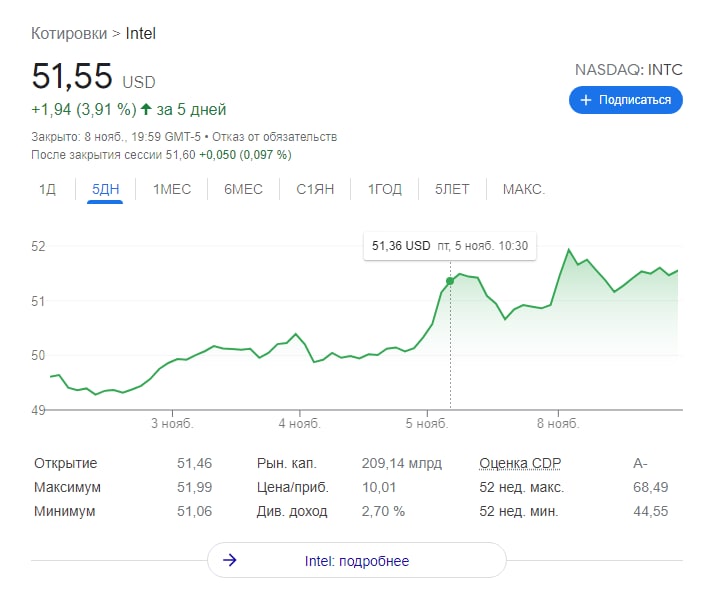Switch to the 1МЕС chart range
The image size is (727, 600).
pos(172,189)
